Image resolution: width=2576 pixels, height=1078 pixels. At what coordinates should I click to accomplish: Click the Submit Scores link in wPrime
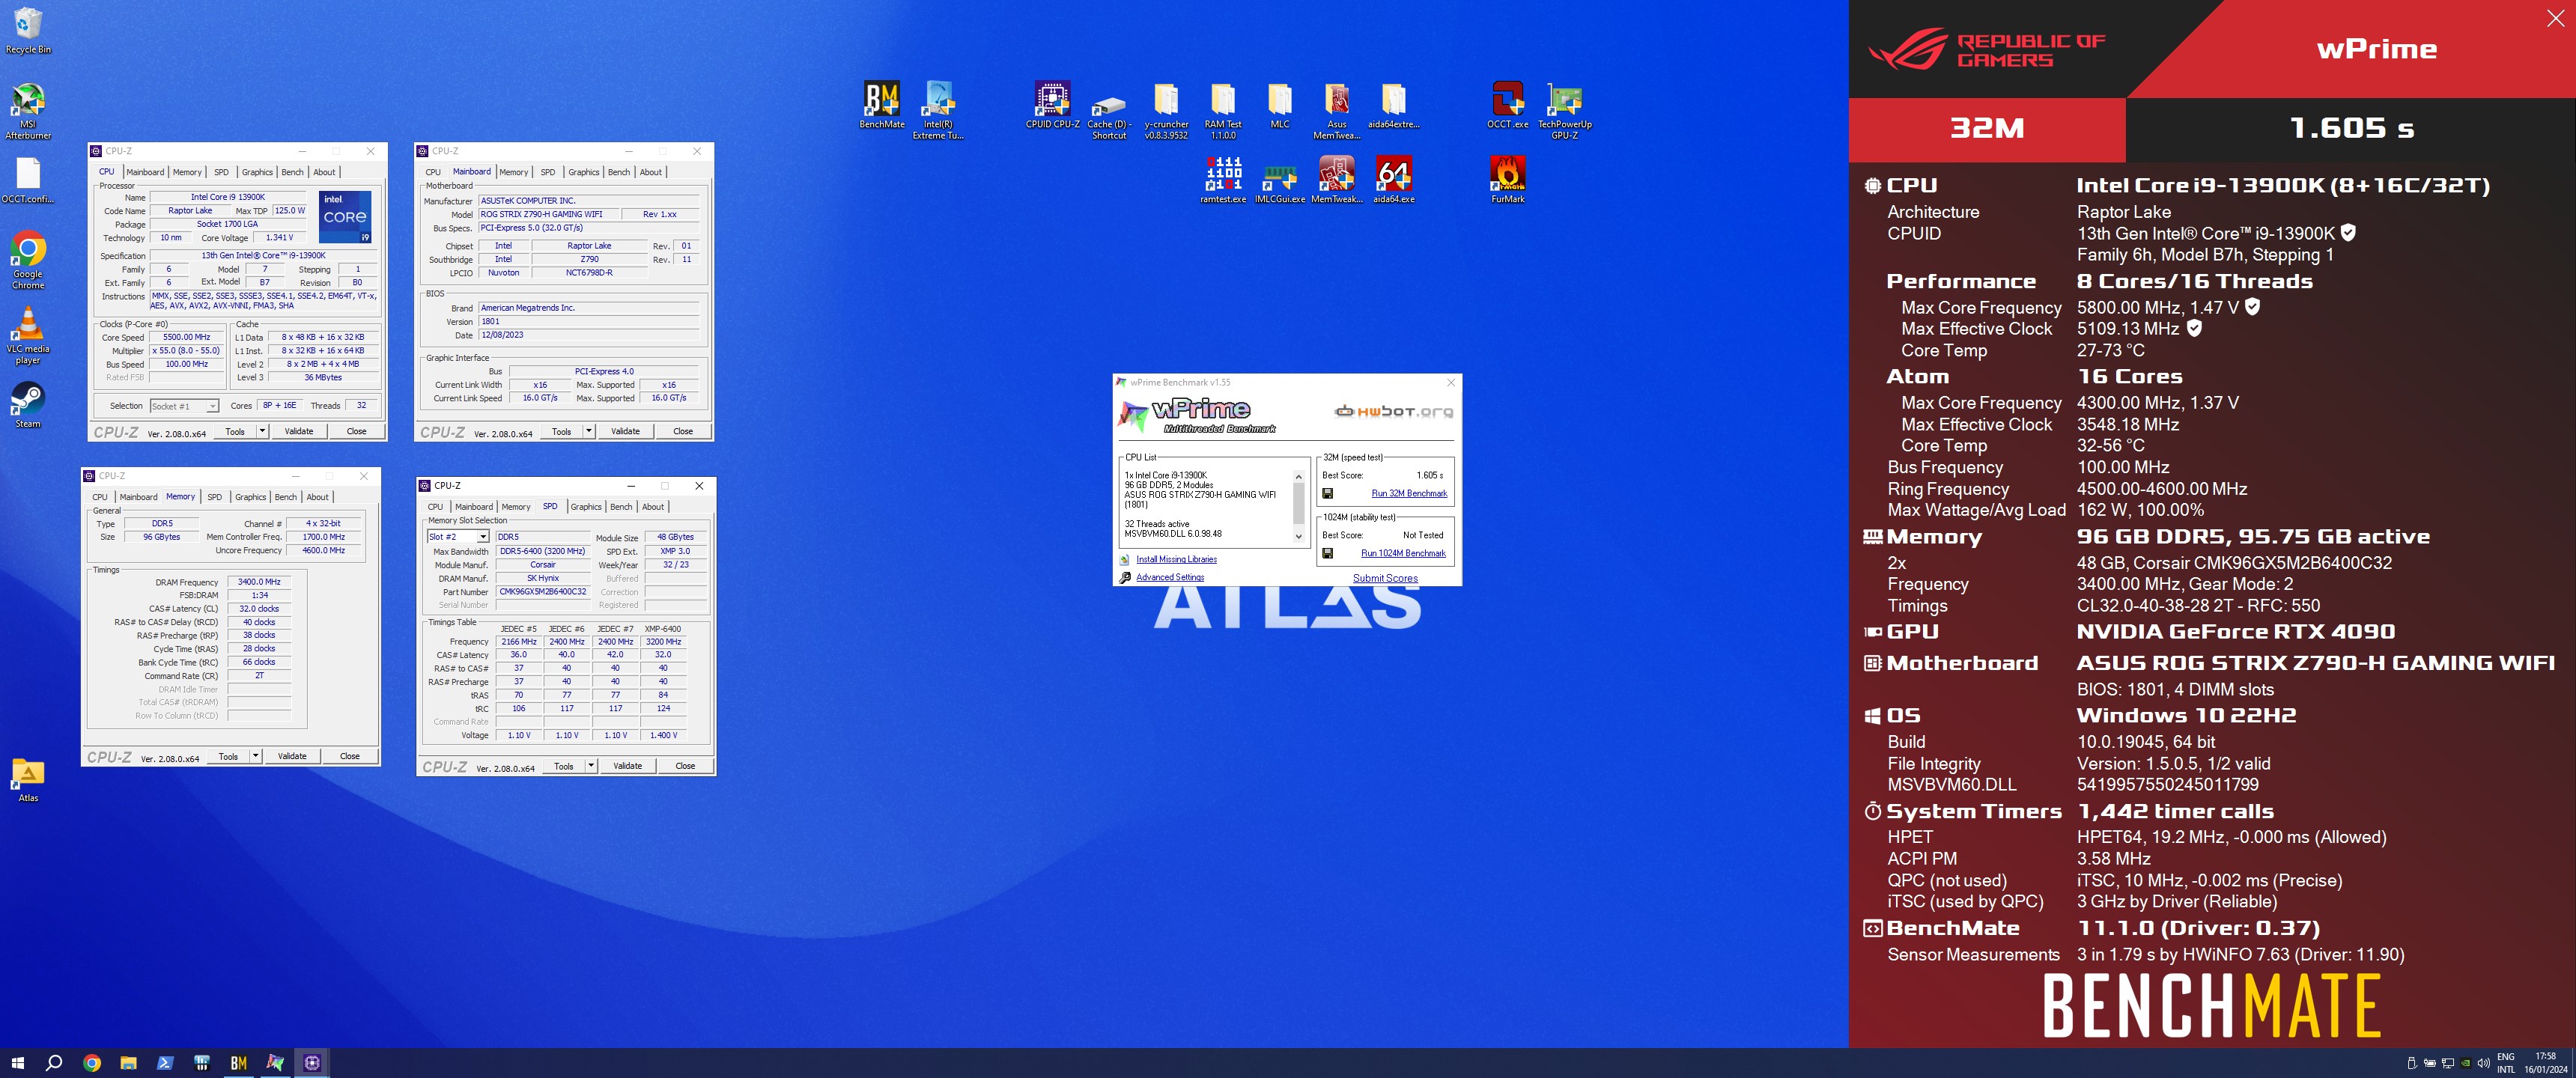tap(1385, 578)
